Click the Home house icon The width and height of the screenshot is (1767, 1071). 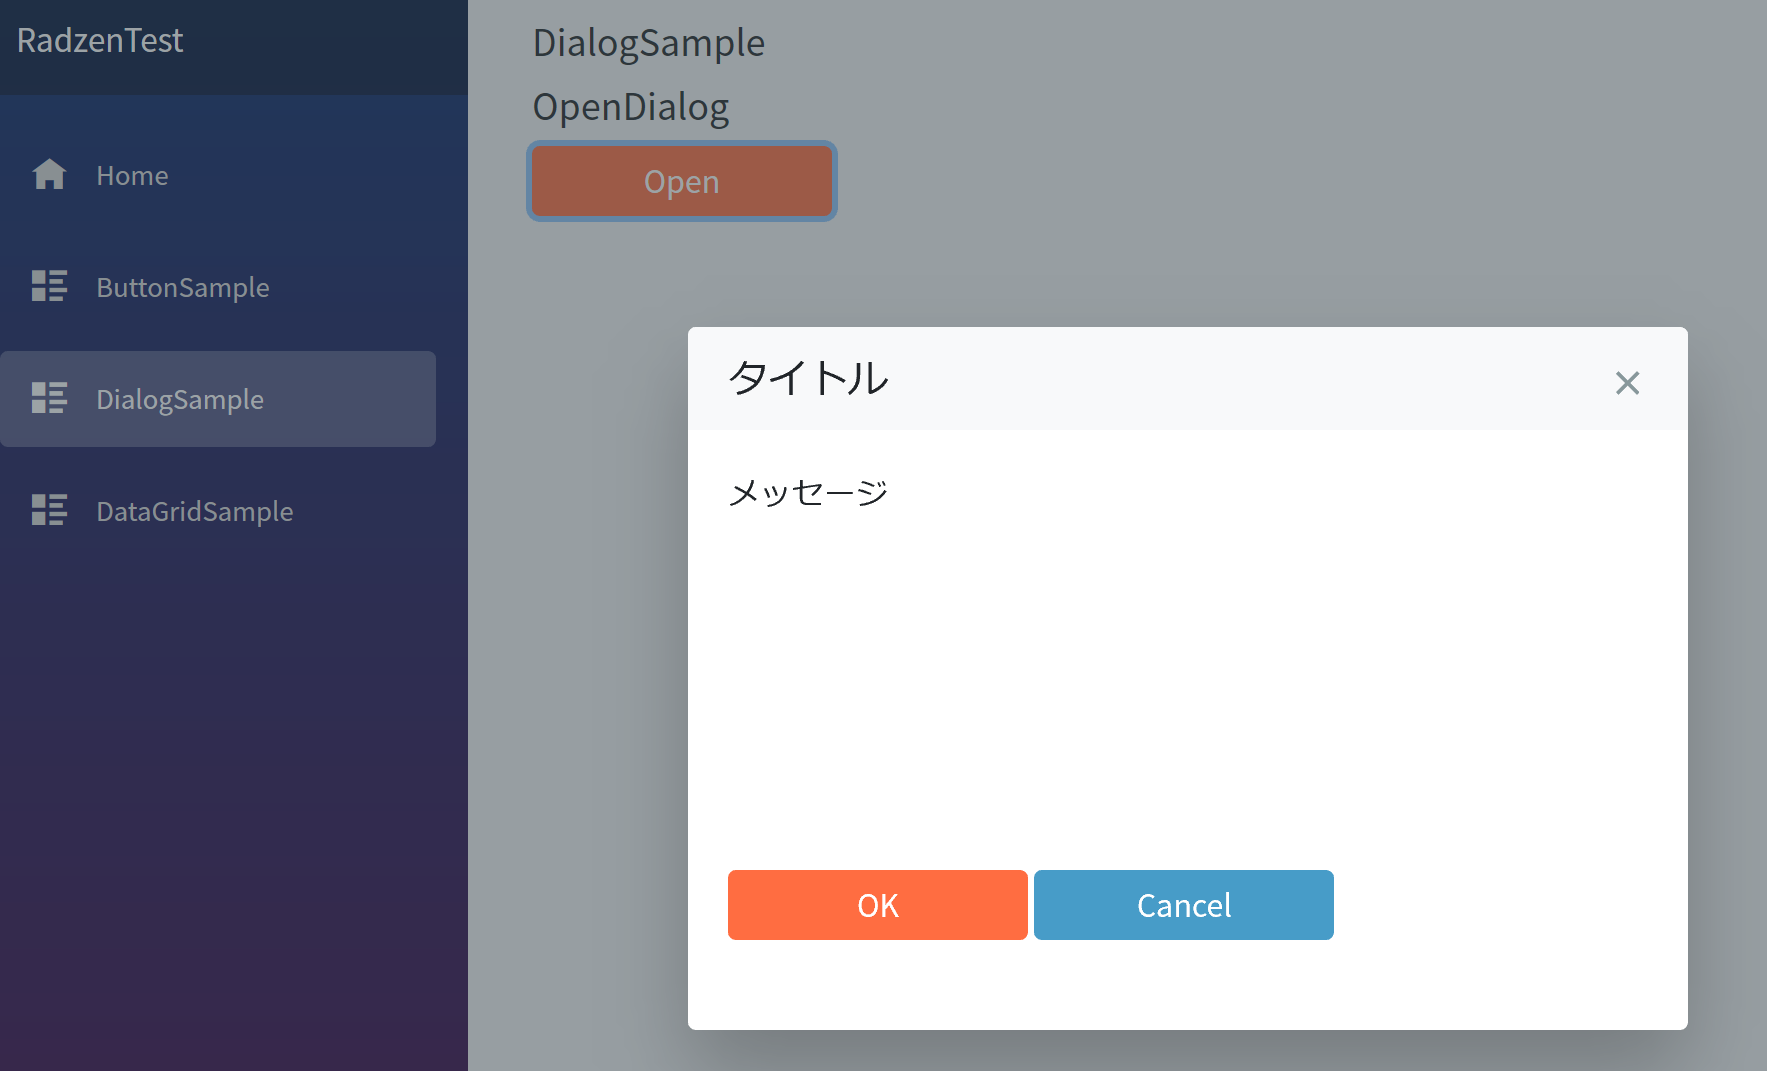click(49, 175)
